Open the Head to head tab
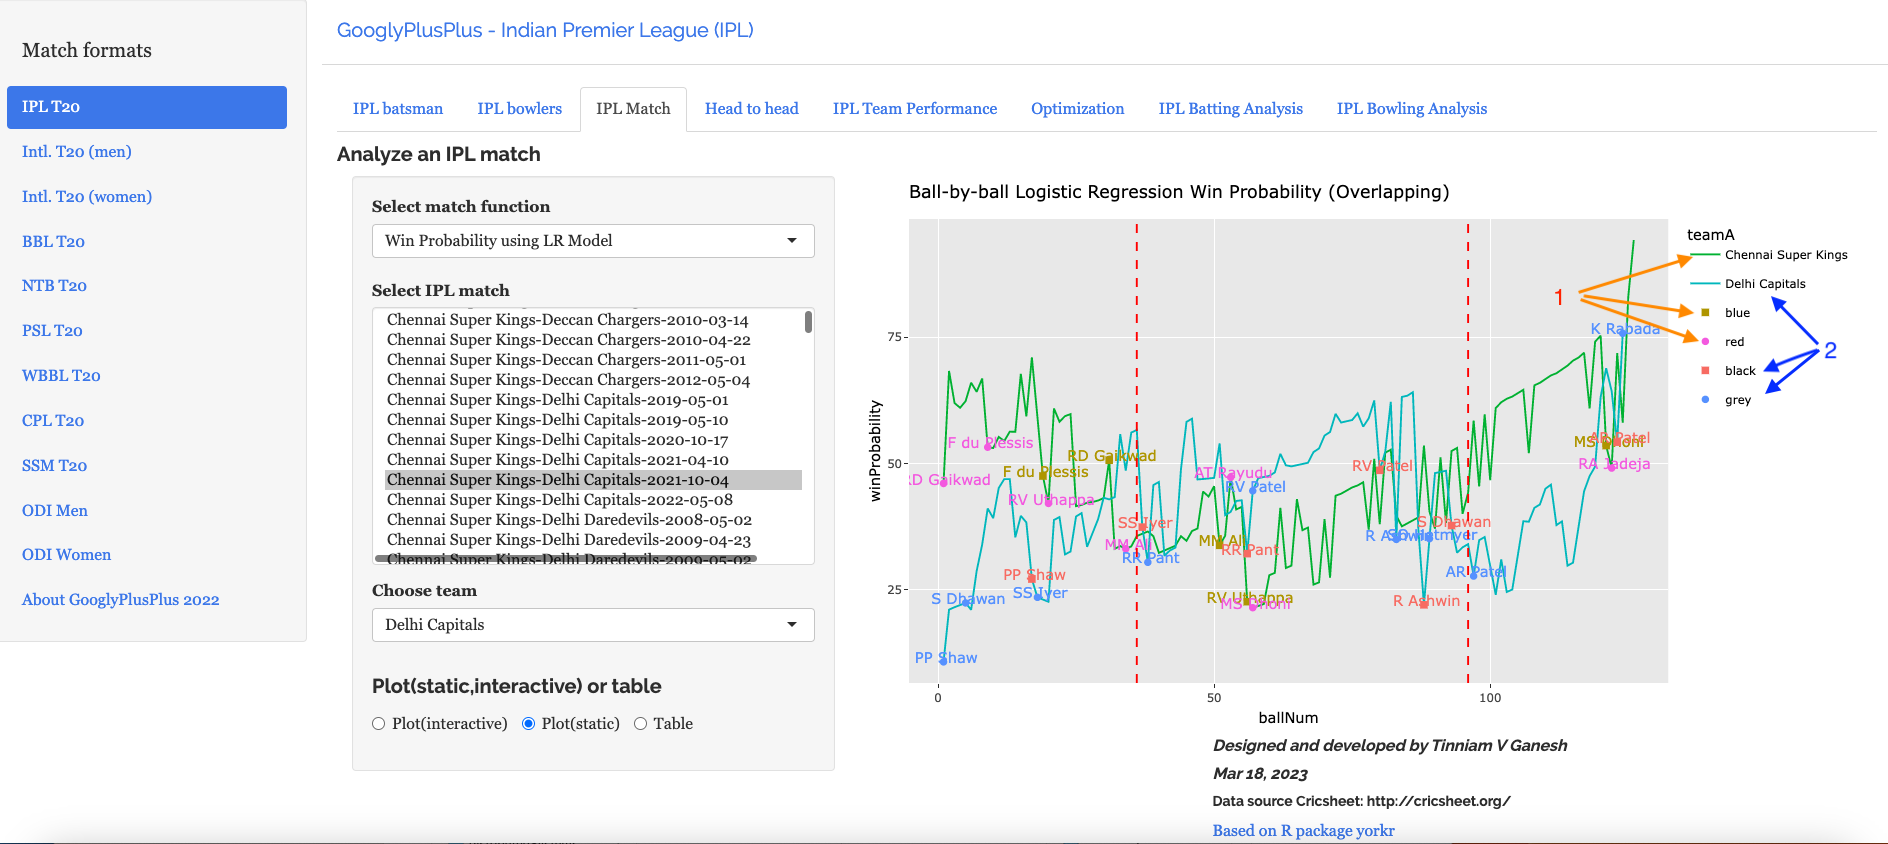The width and height of the screenshot is (1888, 844). coord(751,109)
